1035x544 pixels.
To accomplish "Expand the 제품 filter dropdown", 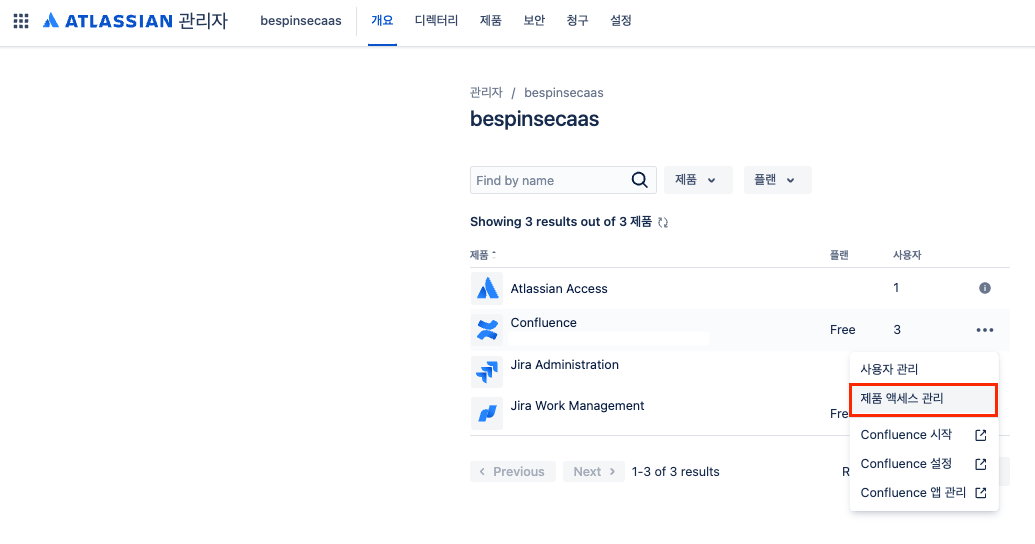I will pyautogui.click(x=697, y=180).
